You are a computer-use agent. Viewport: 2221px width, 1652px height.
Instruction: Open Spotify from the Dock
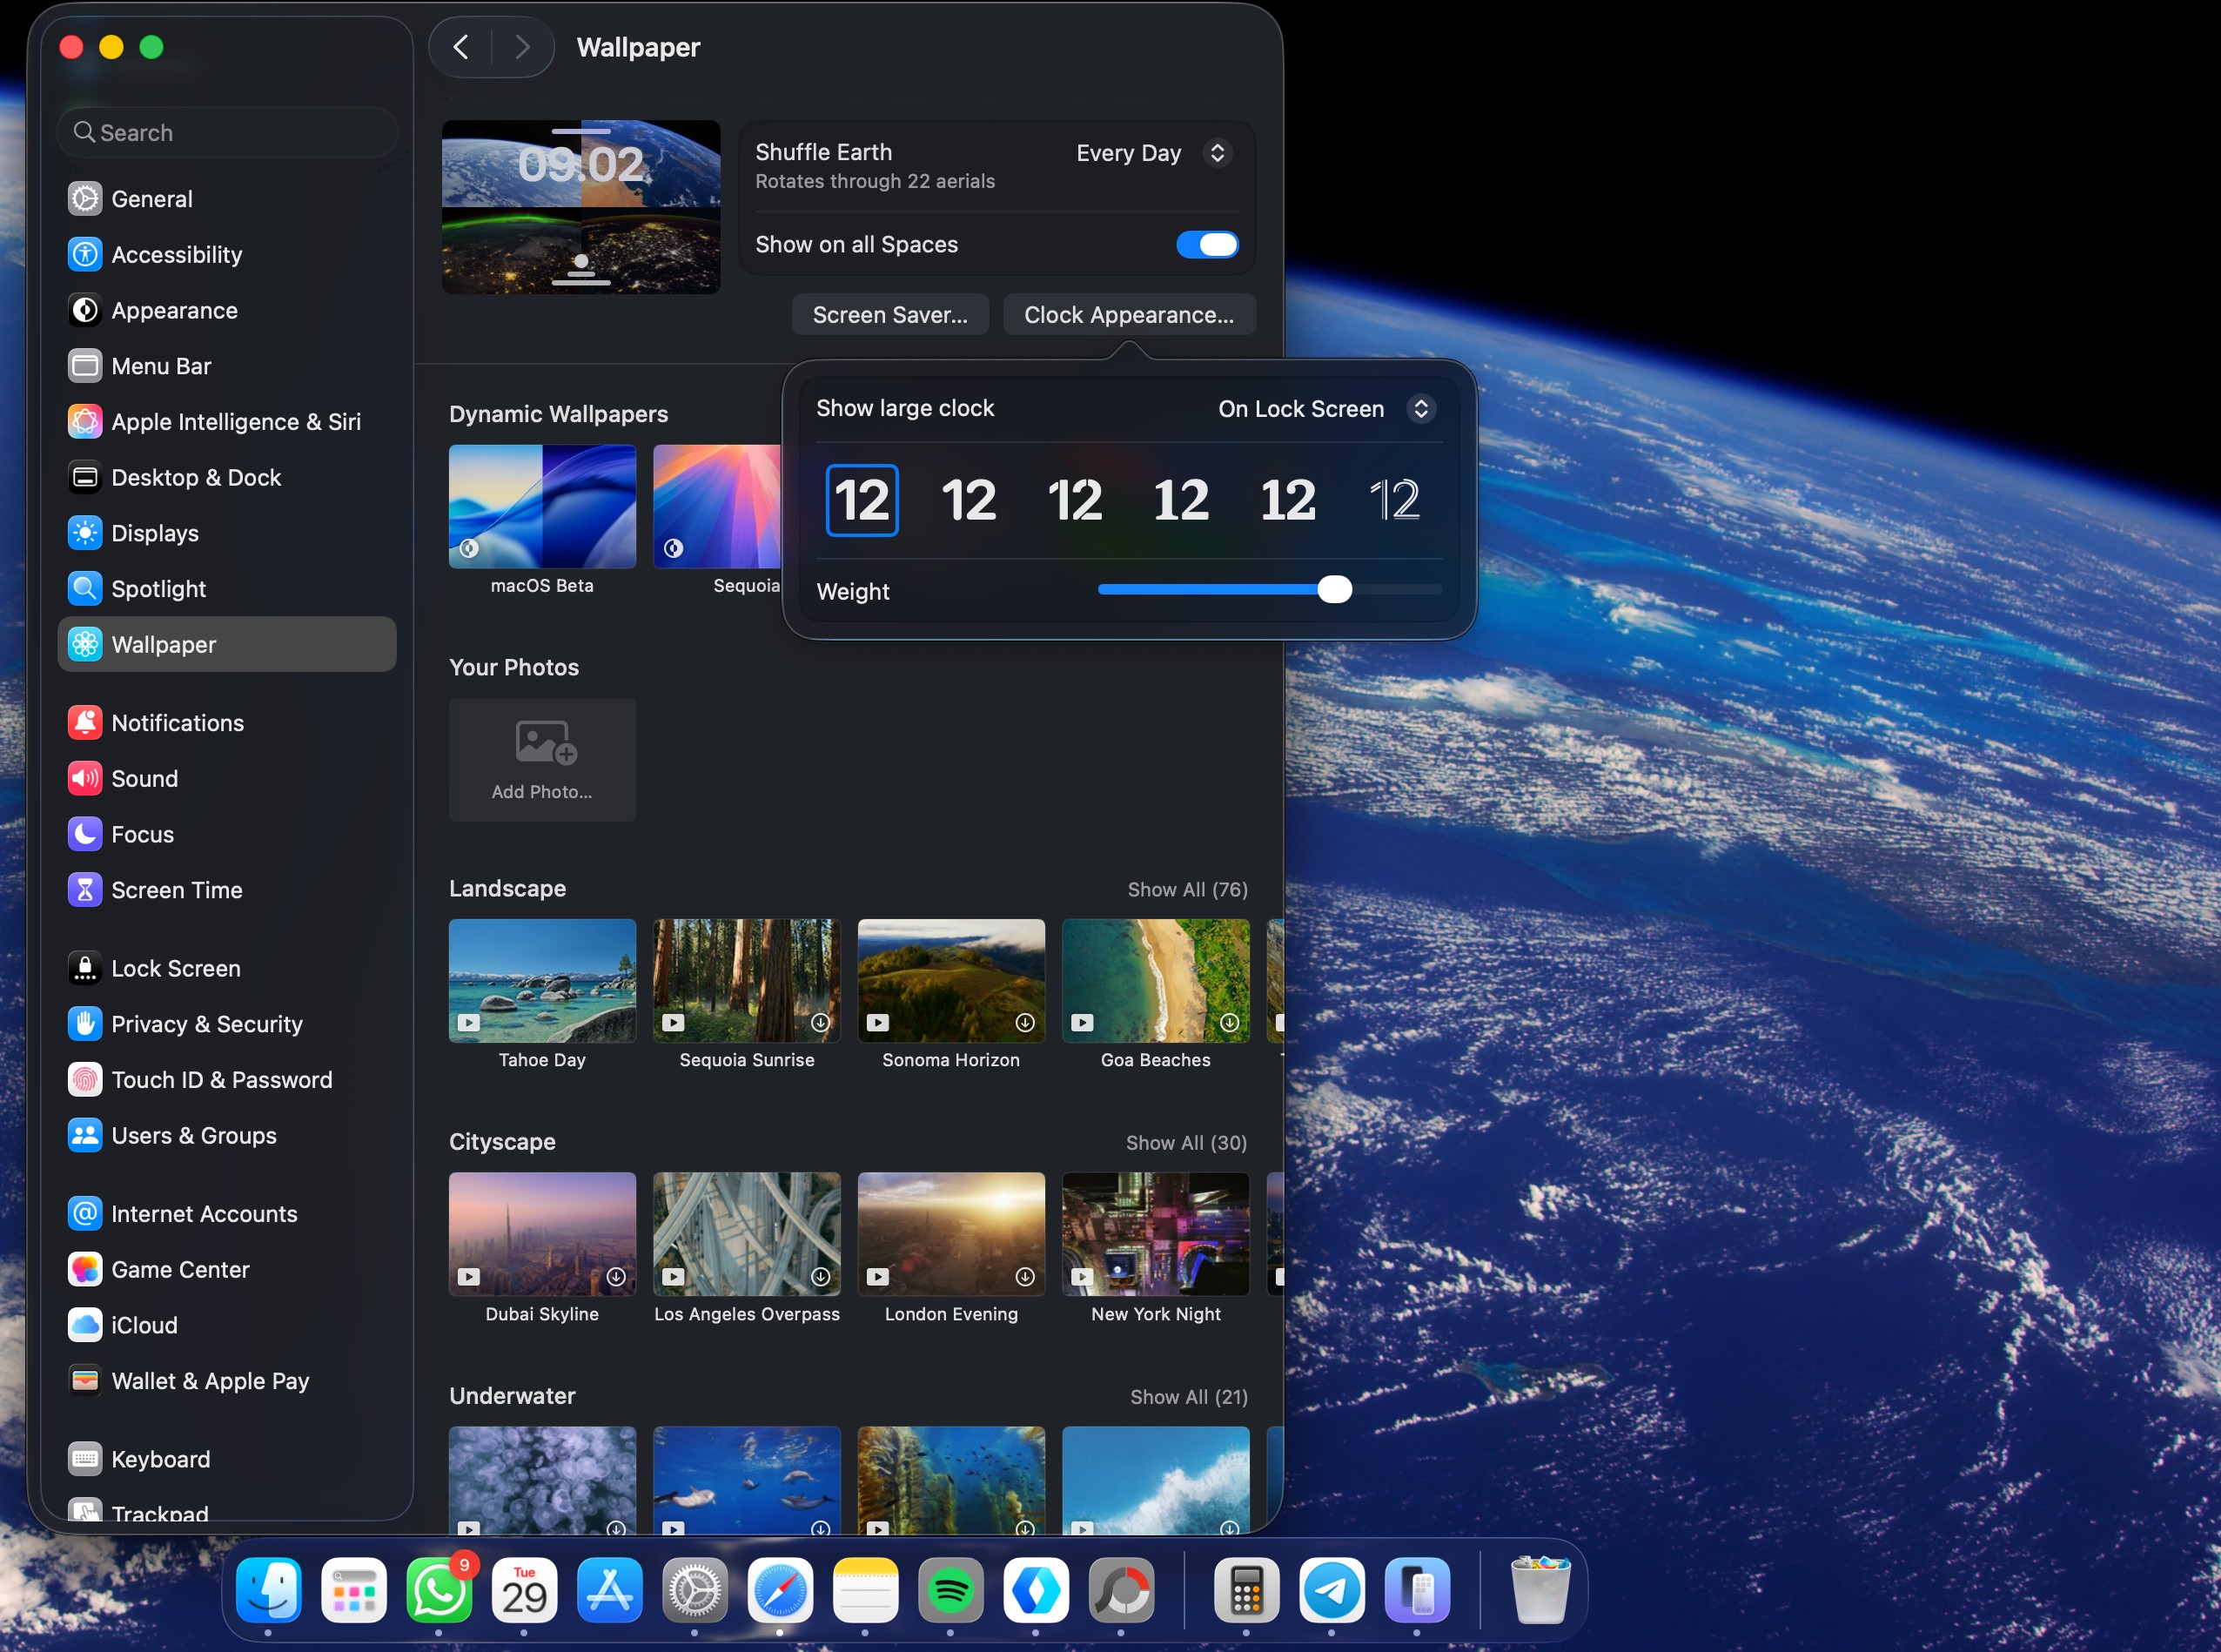[x=950, y=1590]
